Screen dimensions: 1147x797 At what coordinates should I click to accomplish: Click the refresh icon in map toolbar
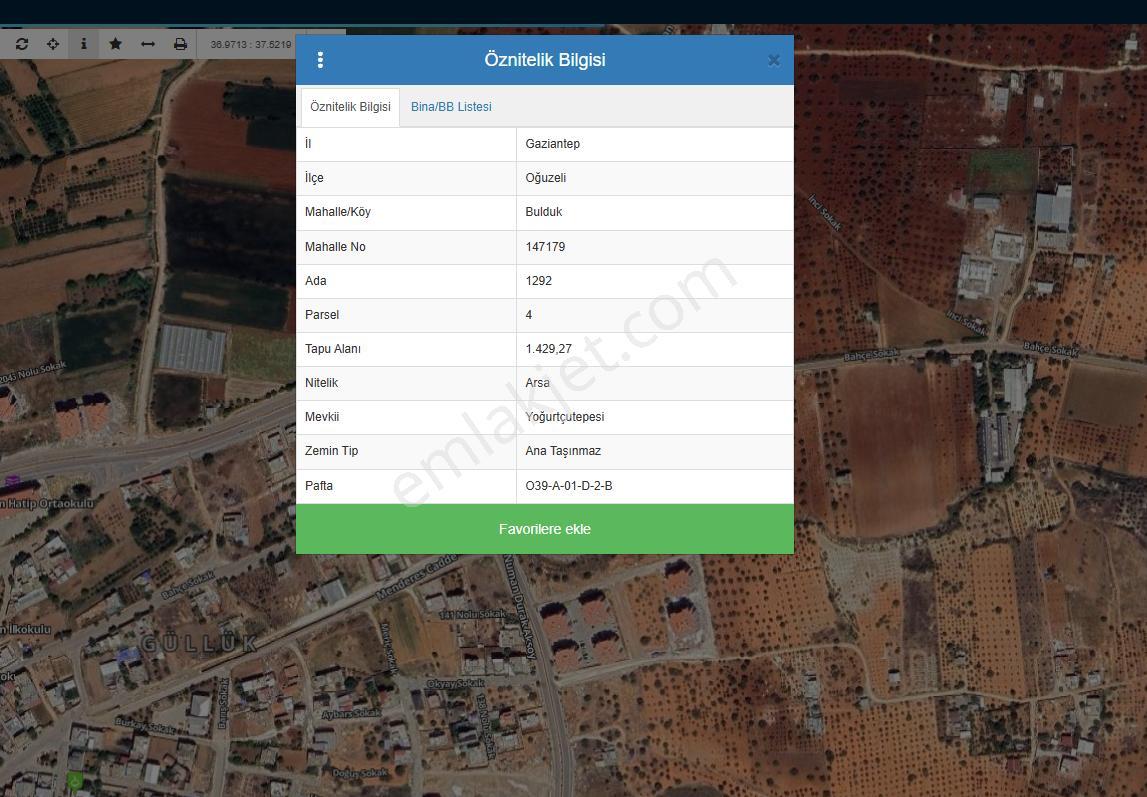(22, 44)
